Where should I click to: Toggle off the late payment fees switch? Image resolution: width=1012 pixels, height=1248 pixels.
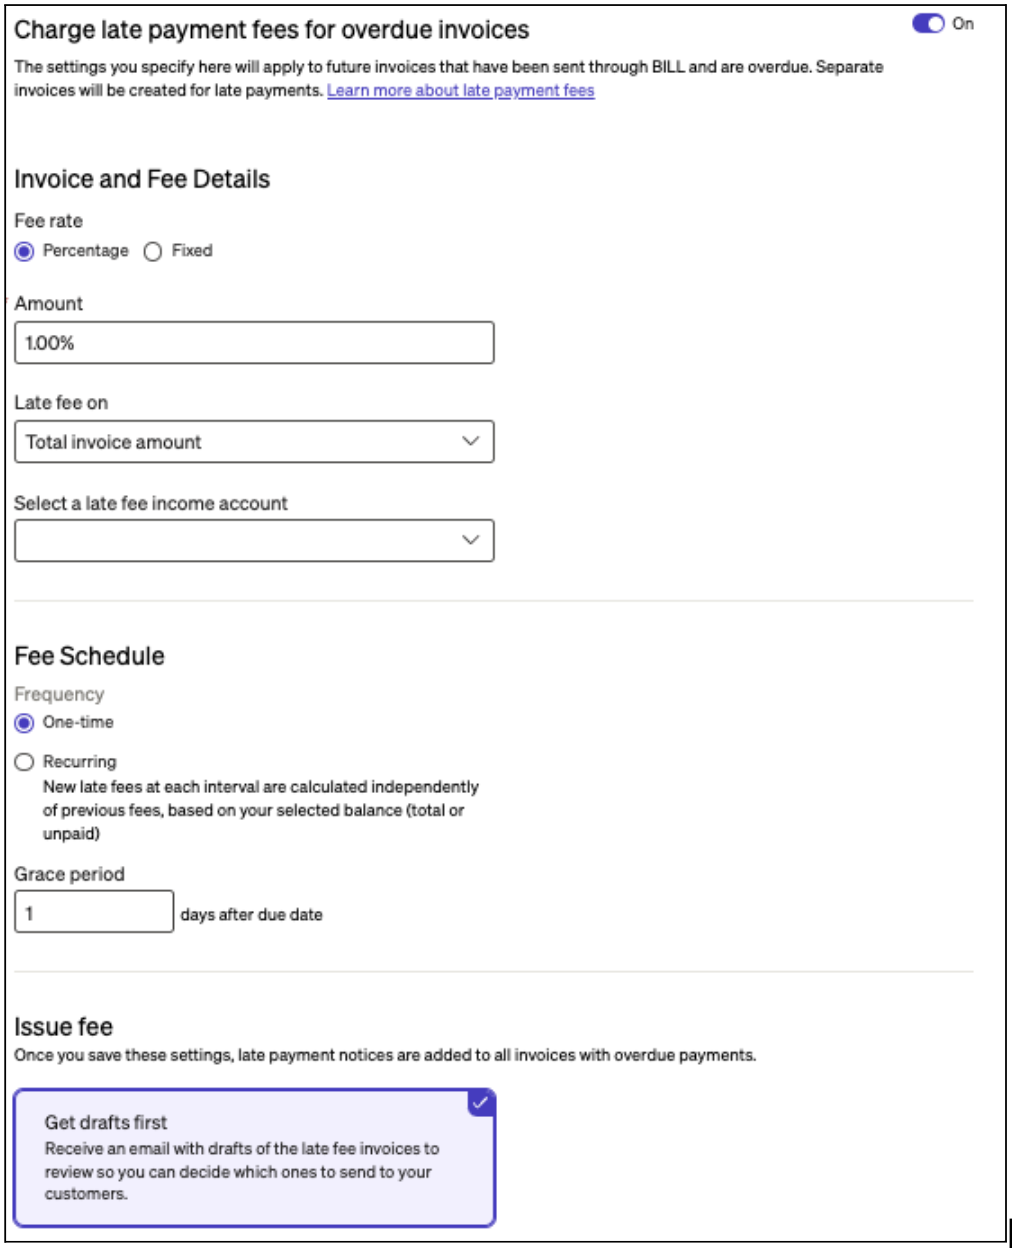pyautogui.click(x=927, y=24)
